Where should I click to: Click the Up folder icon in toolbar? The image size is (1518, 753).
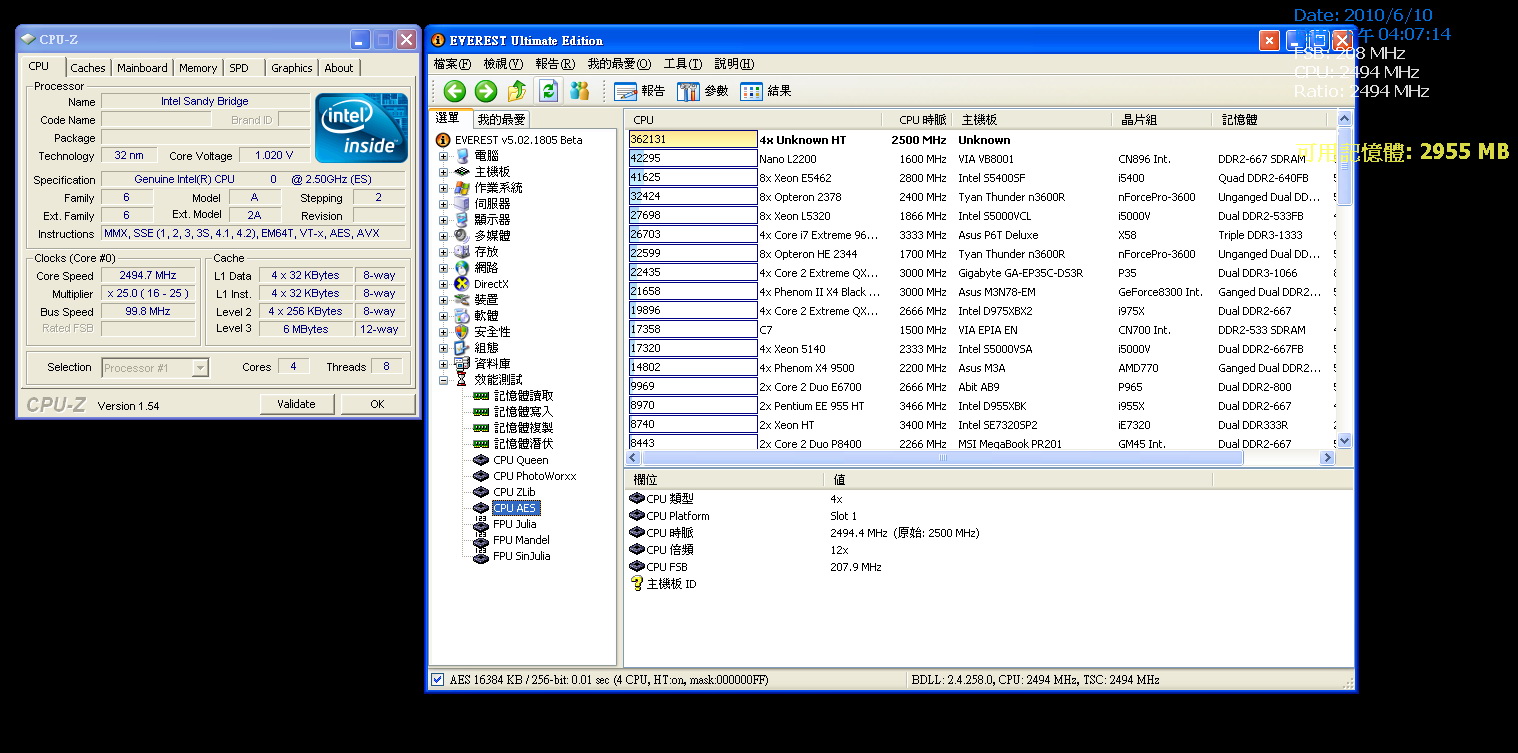(517, 92)
